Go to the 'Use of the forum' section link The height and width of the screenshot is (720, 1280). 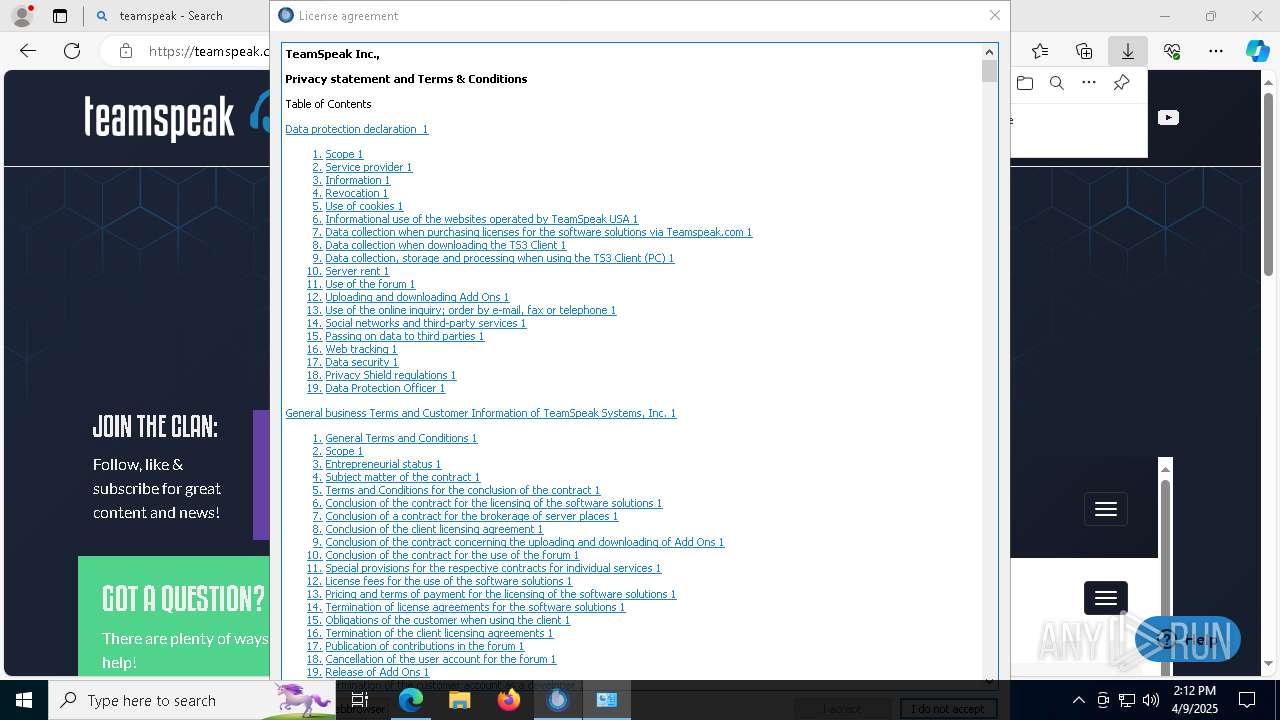coord(370,284)
